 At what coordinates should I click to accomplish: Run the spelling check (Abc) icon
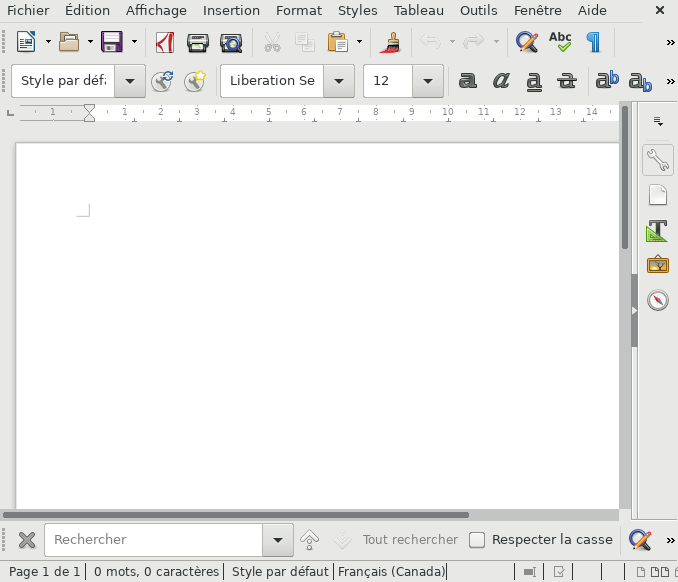point(560,42)
